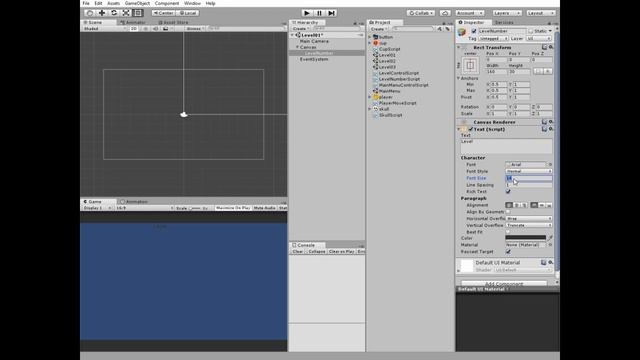The width and height of the screenshot is (640, 360).
Task: Toggle scene lighting sun icon
Action: (x=145, y=29)
